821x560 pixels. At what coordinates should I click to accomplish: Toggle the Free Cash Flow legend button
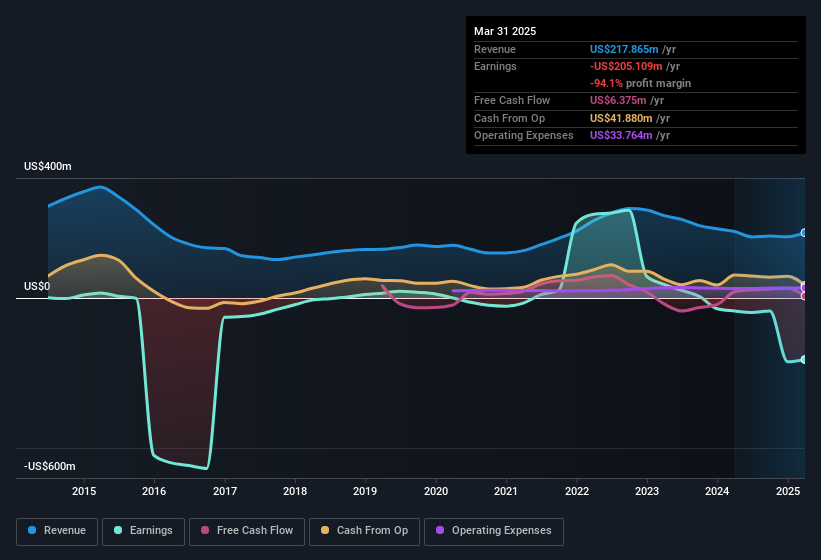click(x=247, y=531)
